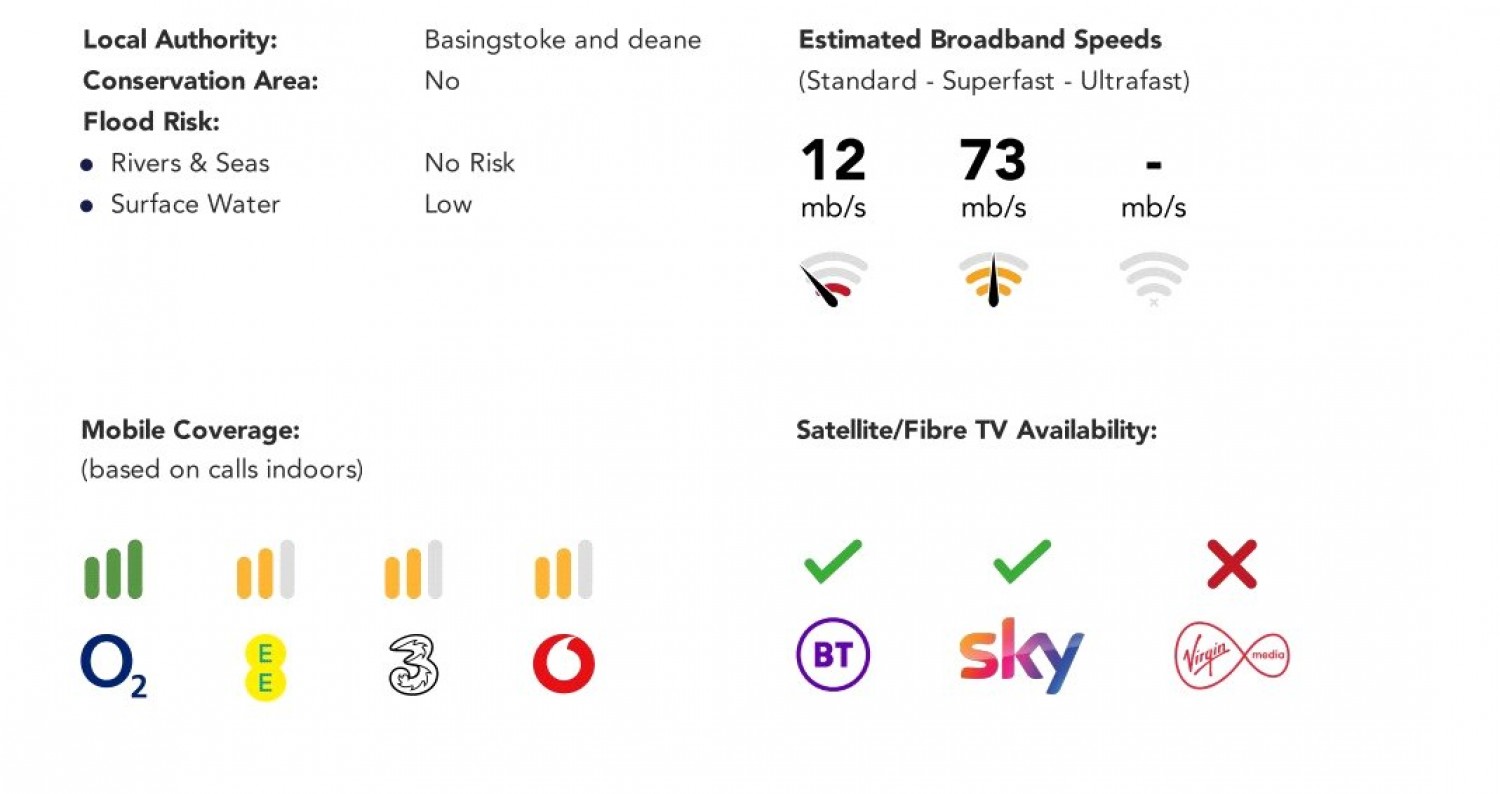This screenshot has height=794, width=1500.
Task: Click the green checkmark above Sky
Action: [1022, 561]
